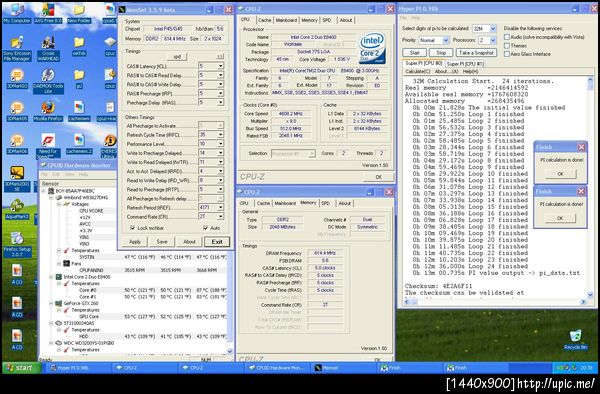Image resolution: width=600 pixels, height=394 pixels.
Task: Open the New Folder desktop icon
Action: (79, 13)
